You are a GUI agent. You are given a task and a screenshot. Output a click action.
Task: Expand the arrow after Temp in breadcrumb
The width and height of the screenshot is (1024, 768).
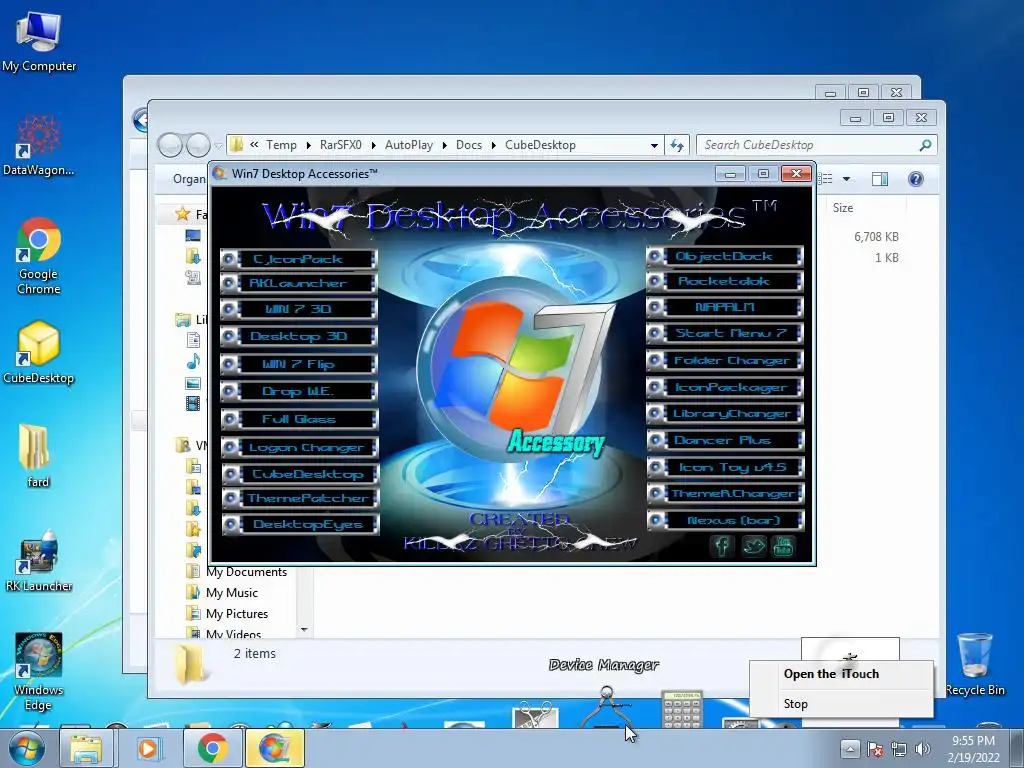308,146
